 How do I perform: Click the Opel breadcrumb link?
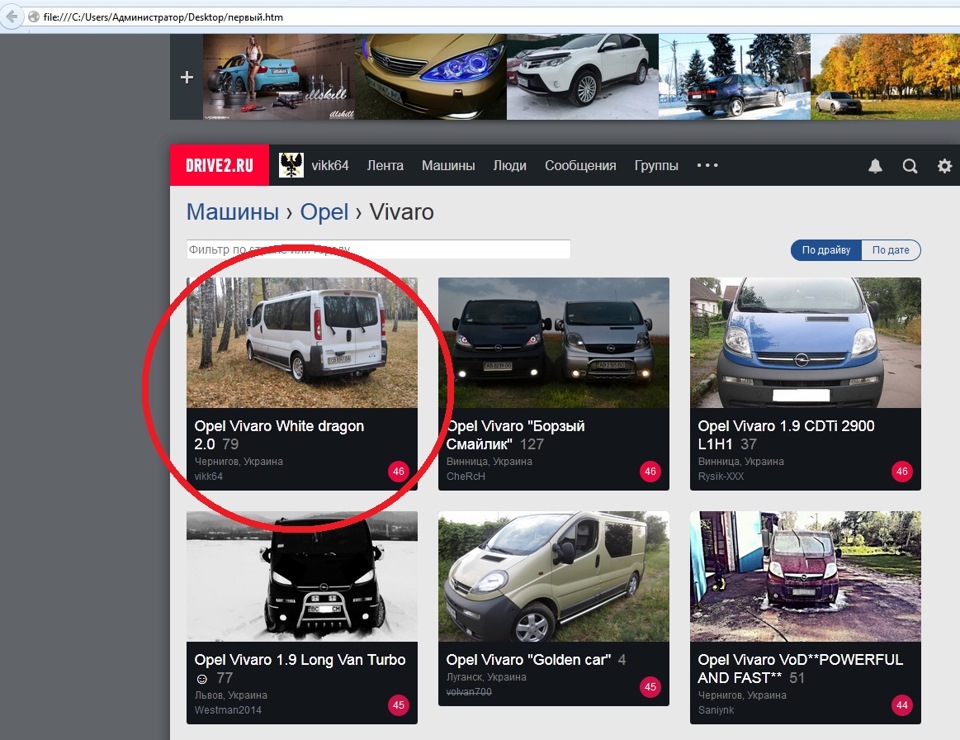(324, 212)
